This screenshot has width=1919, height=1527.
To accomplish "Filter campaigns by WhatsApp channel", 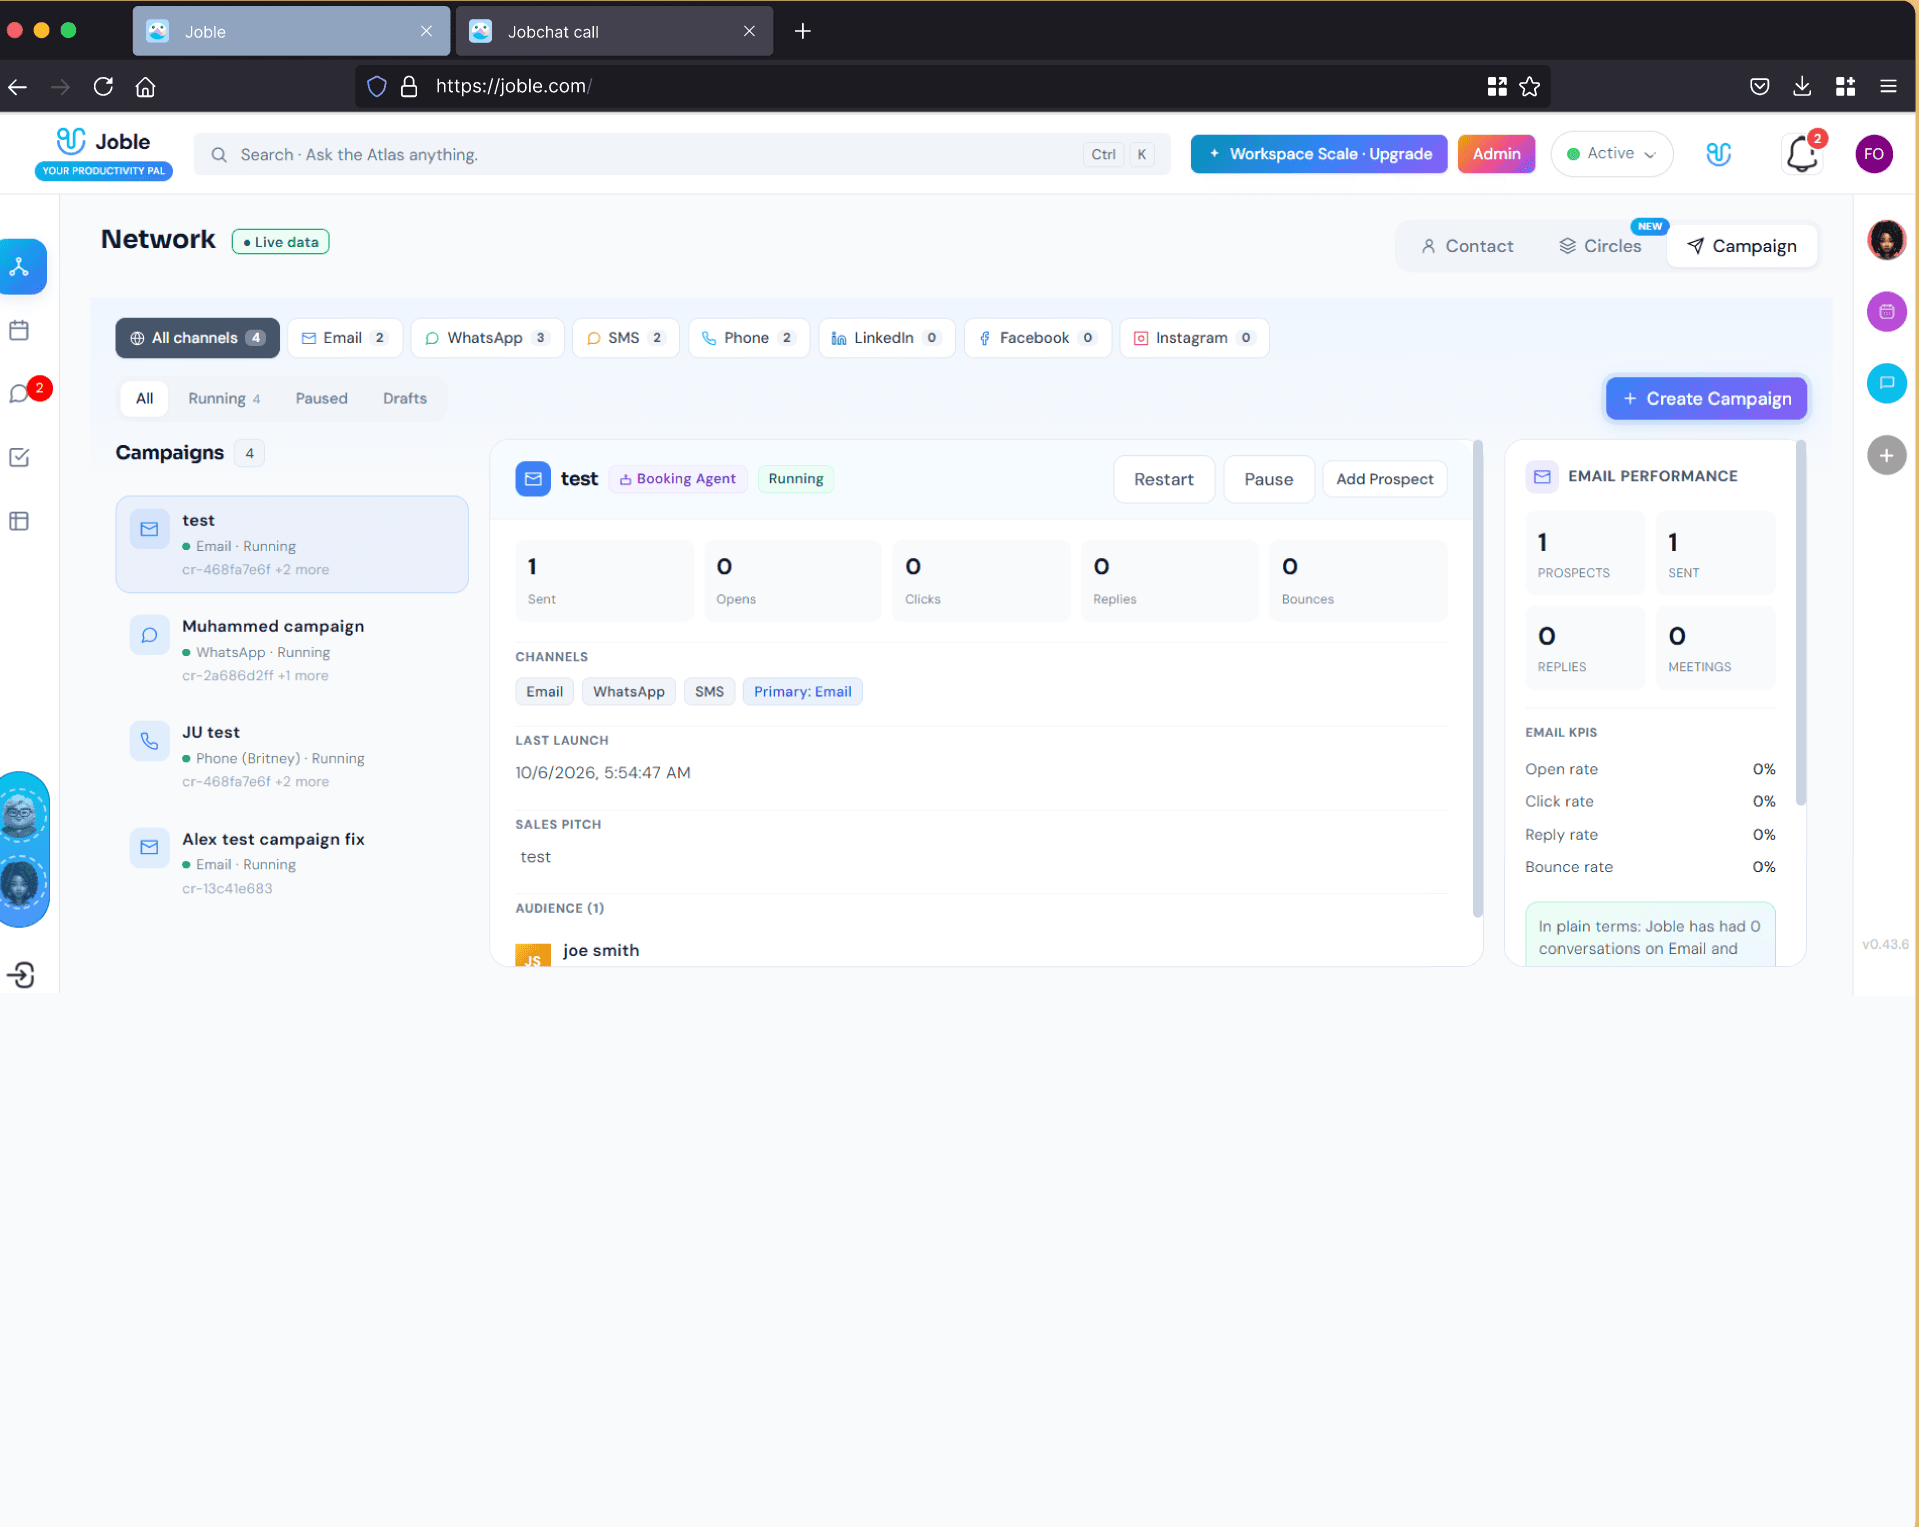I will click(487, 338).
